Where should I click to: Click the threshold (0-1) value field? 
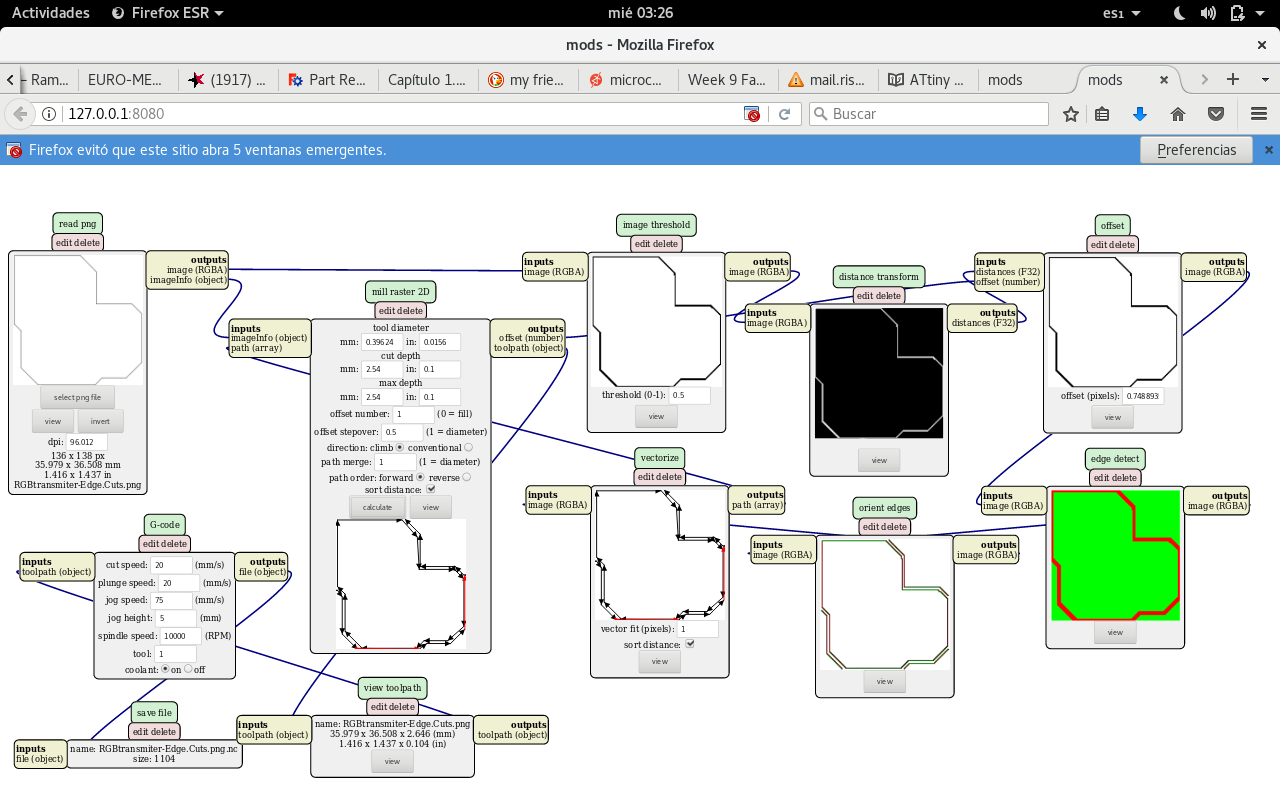(x=690, y=395)
